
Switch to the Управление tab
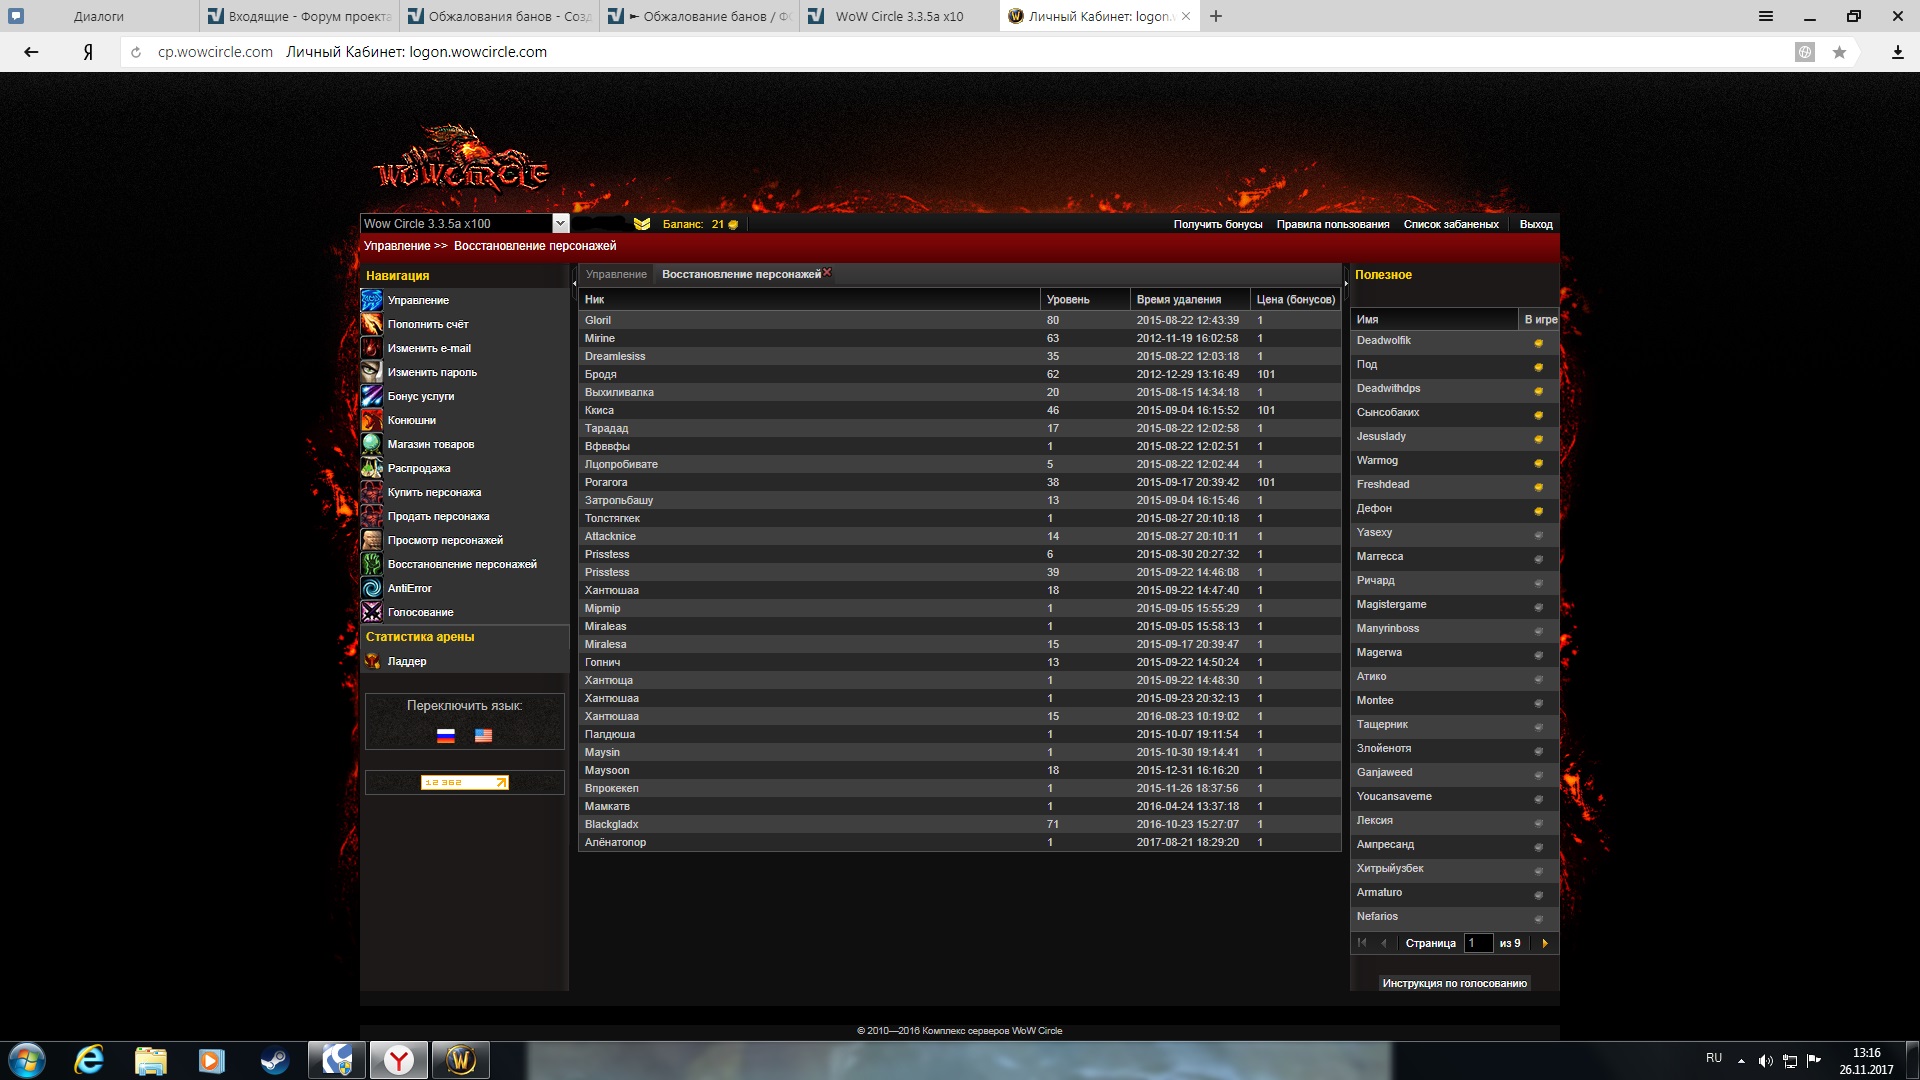pyautogui.click(x=616, y=274)
